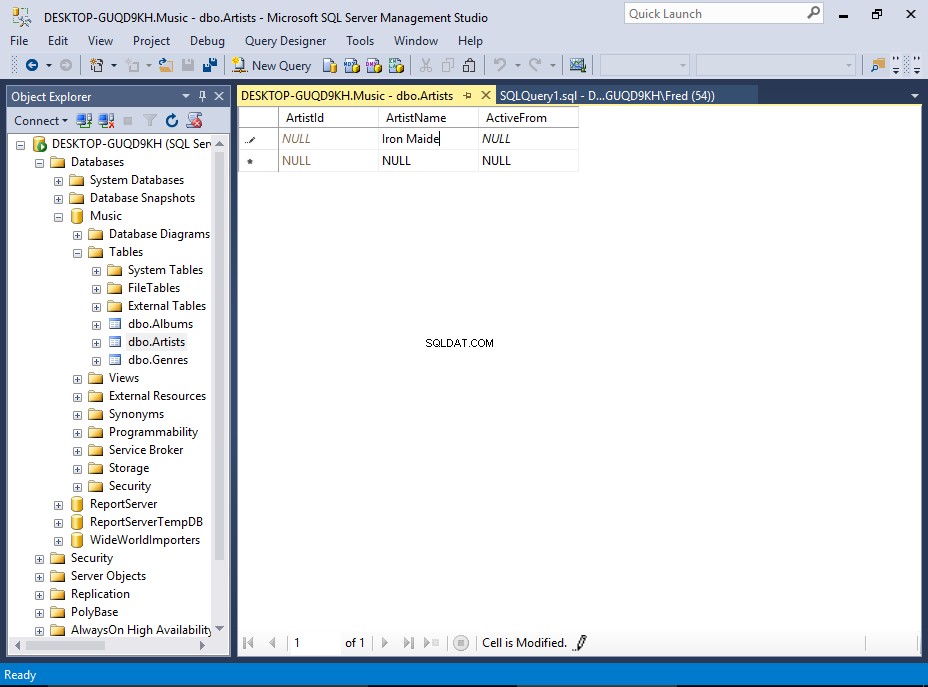The image size is (928, 687).
Task: Click the Object Explorer horizontal scrollbar
Action: pos(65,645)
